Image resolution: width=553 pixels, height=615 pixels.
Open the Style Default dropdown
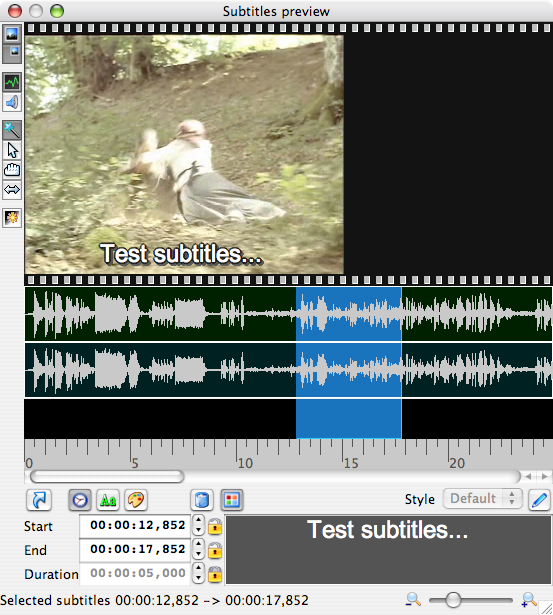coord(482,499)
